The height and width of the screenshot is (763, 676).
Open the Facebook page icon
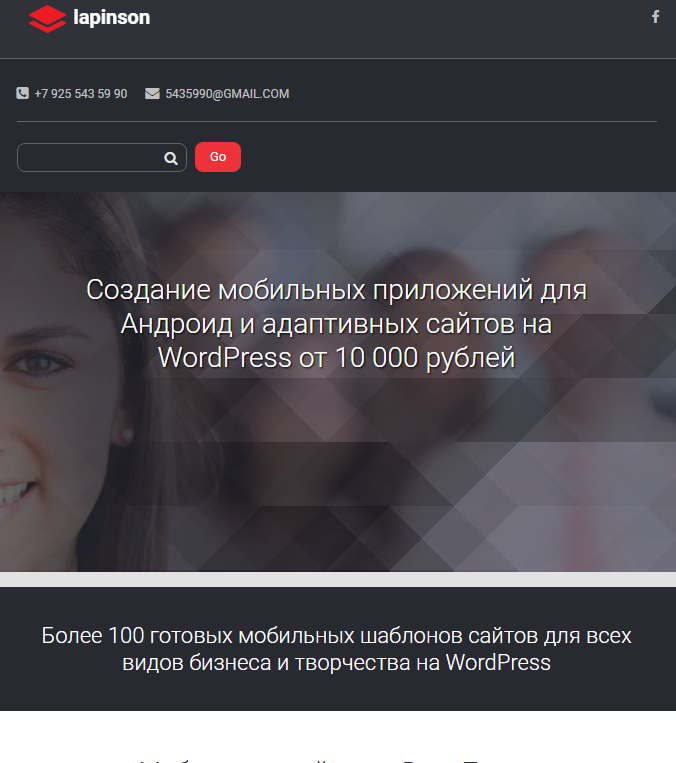point(656,17)
